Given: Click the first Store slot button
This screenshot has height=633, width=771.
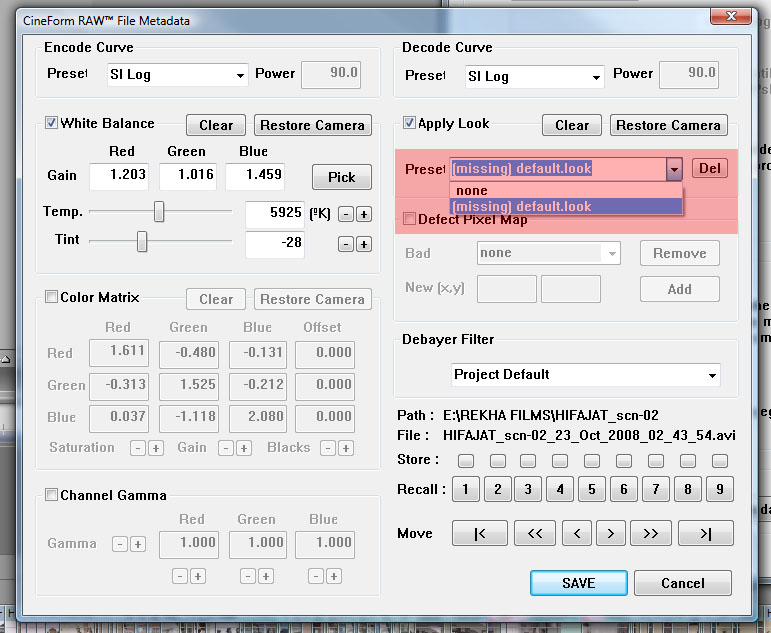Looking at the screenshot, I should 466,461.
